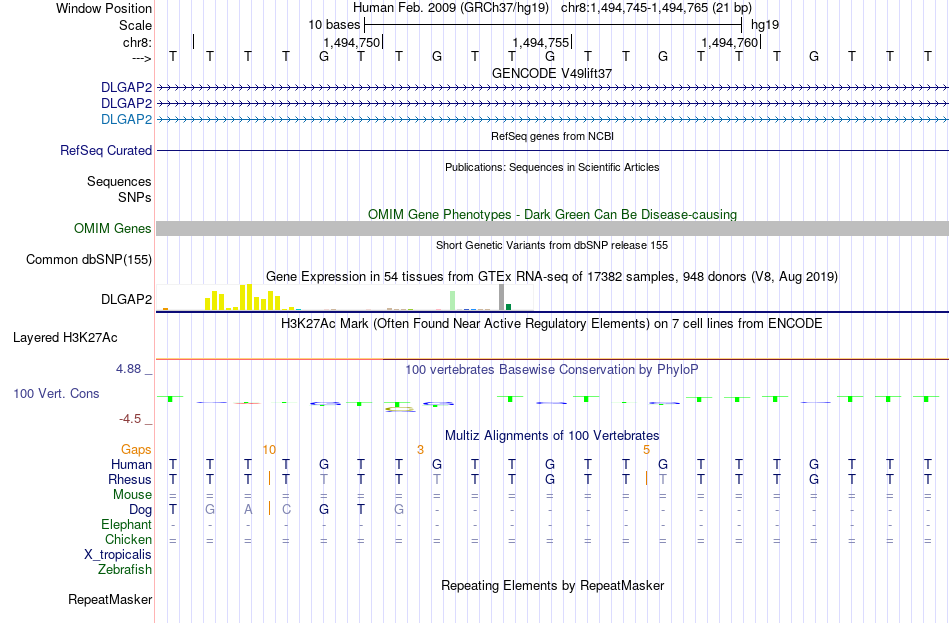This screenshot has width=950, height=623.
Task: Select the Elephant species label
Action: click(x=126, y=524)
